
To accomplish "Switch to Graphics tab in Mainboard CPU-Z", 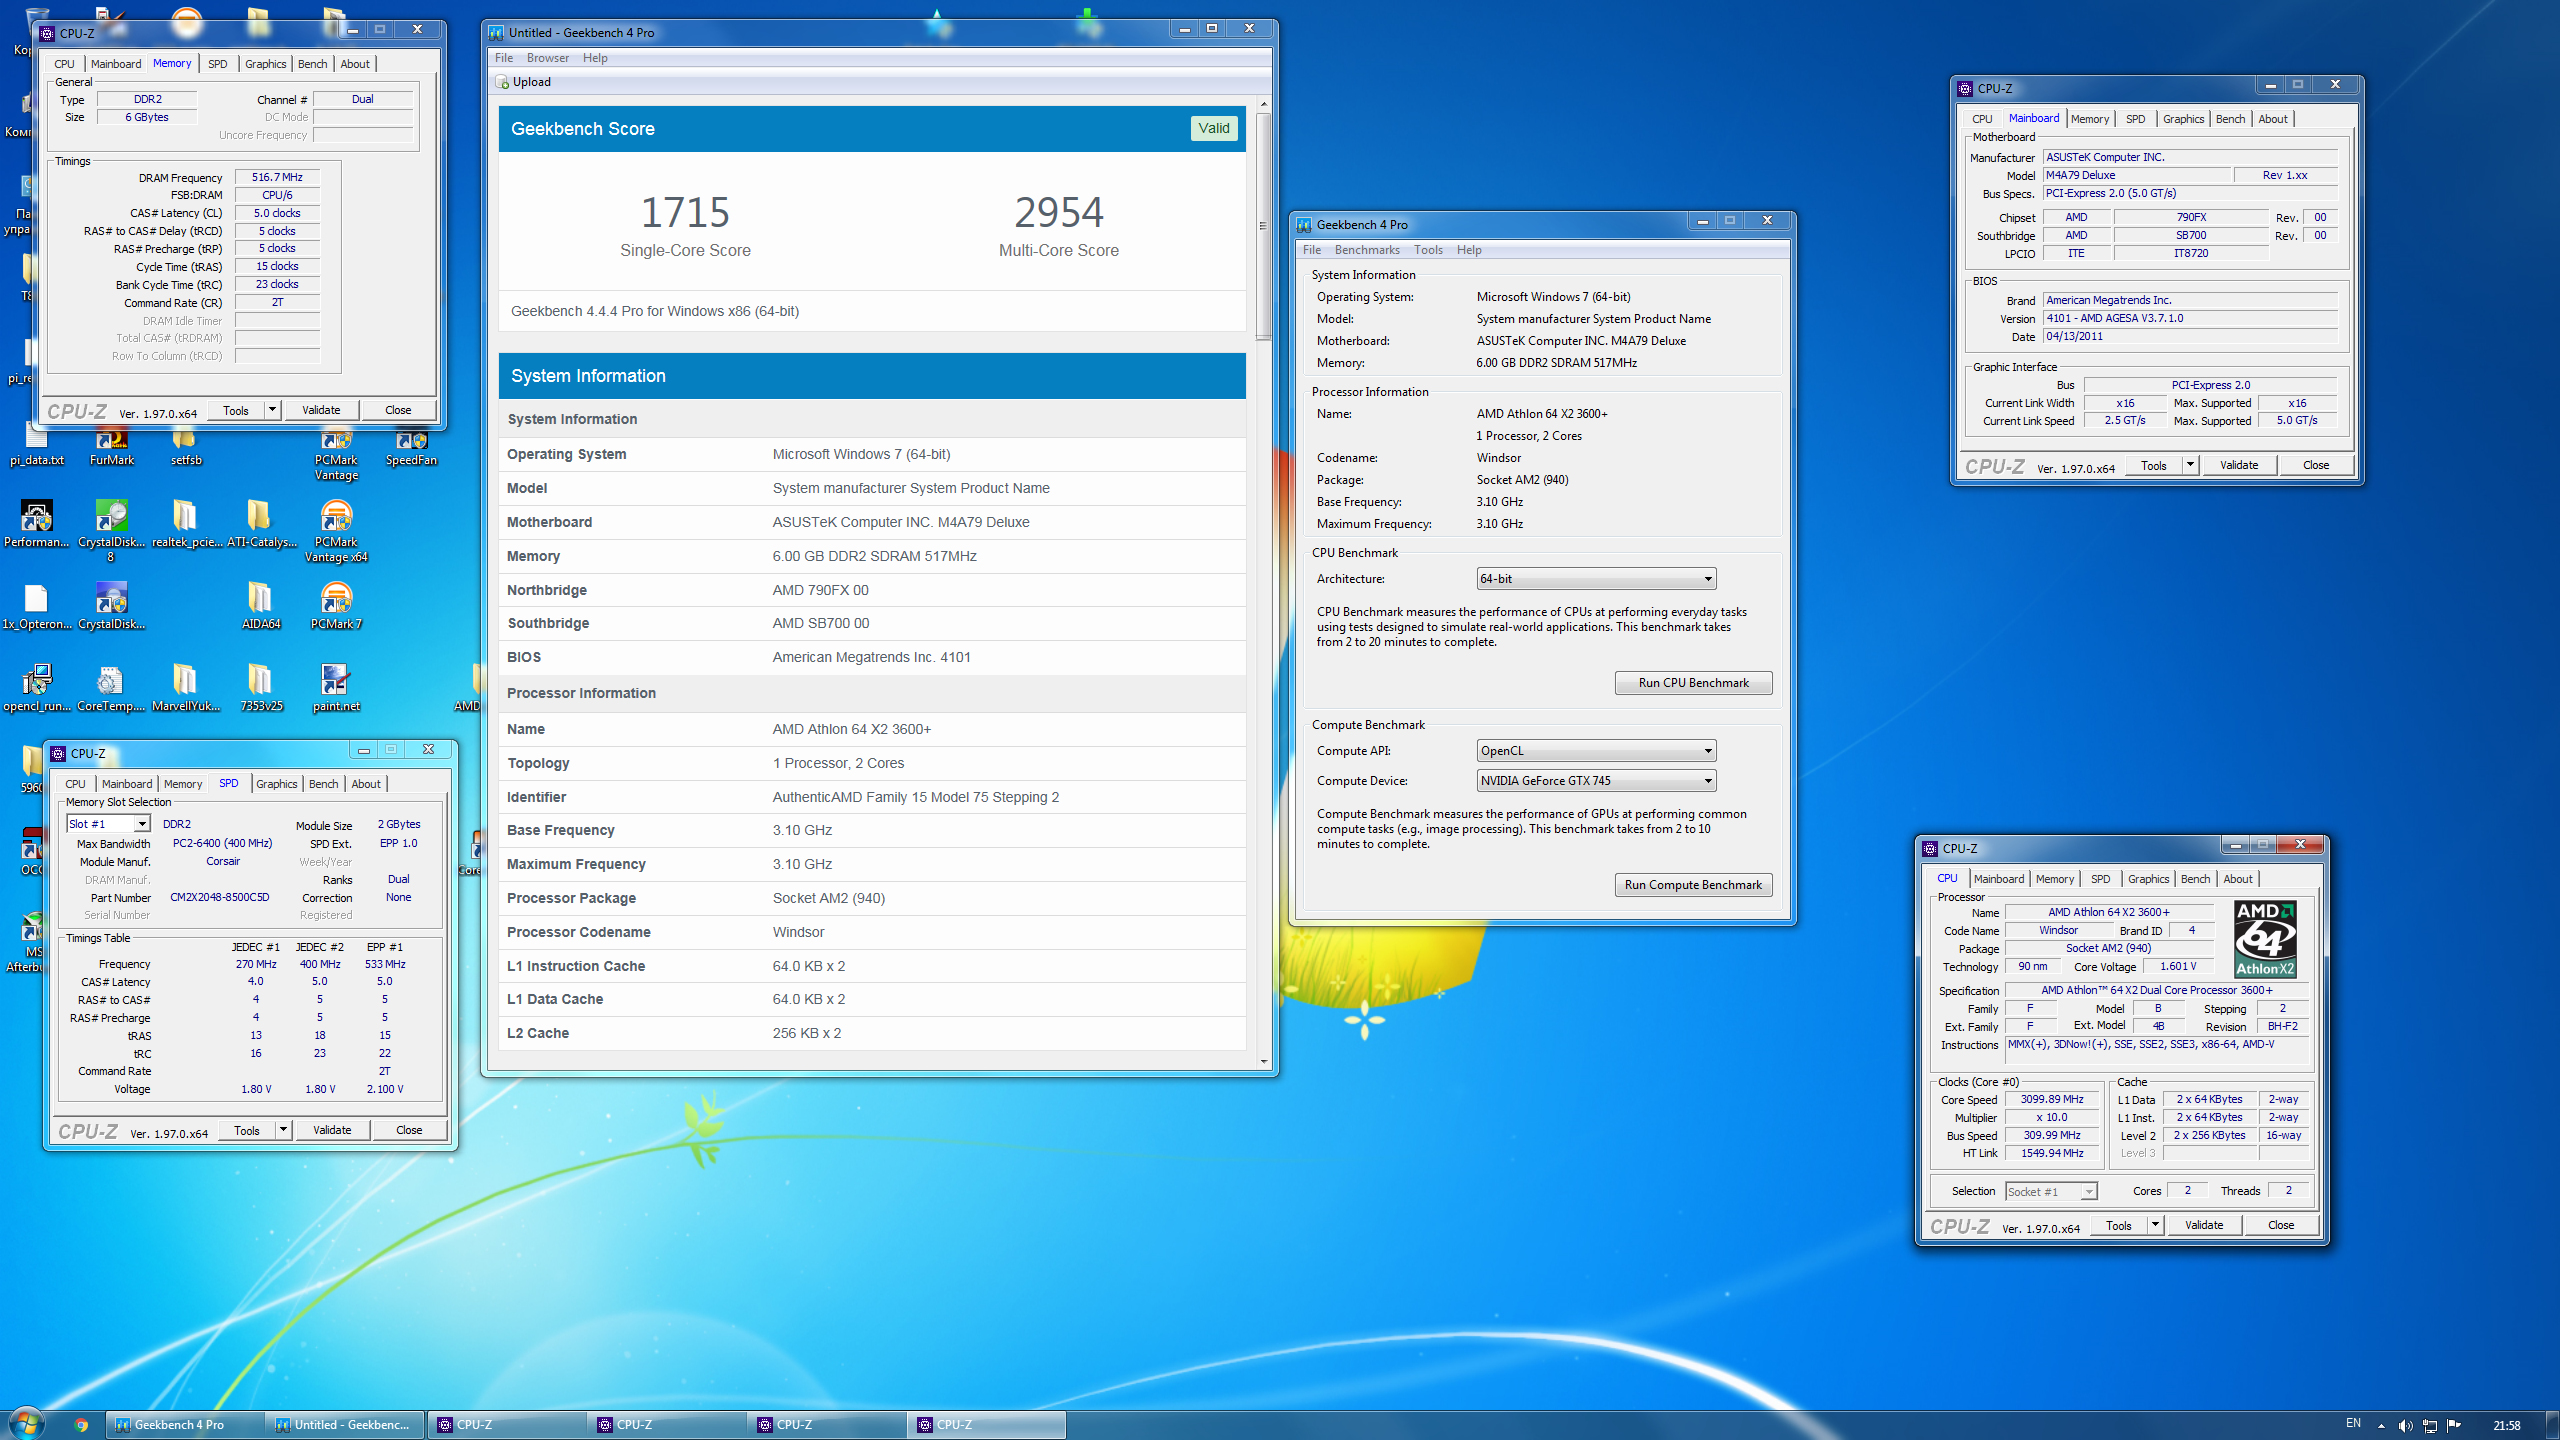I will pos(2183,119).
